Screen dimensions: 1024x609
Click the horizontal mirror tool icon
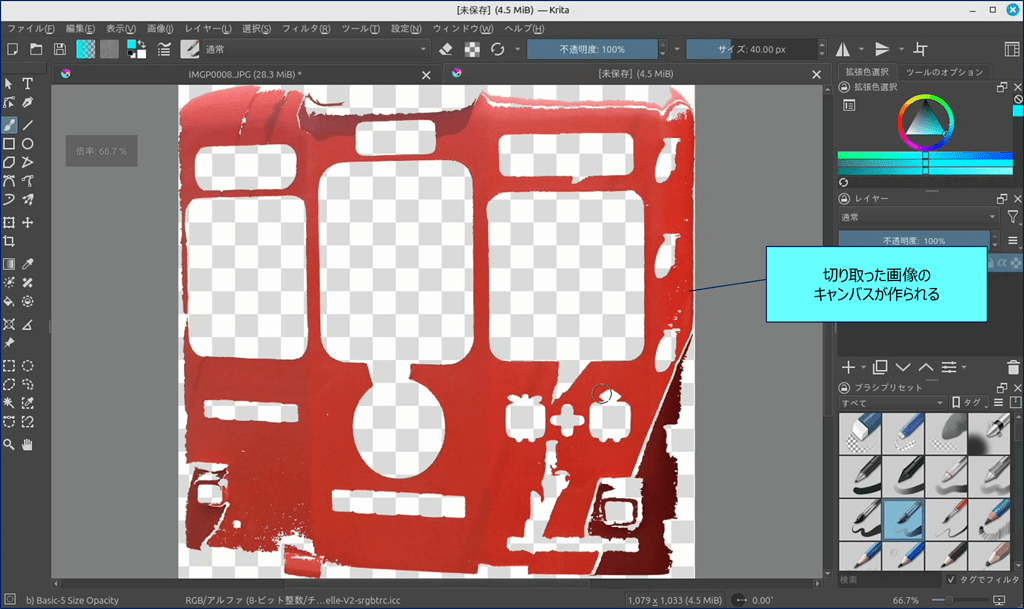coord(843,49)
